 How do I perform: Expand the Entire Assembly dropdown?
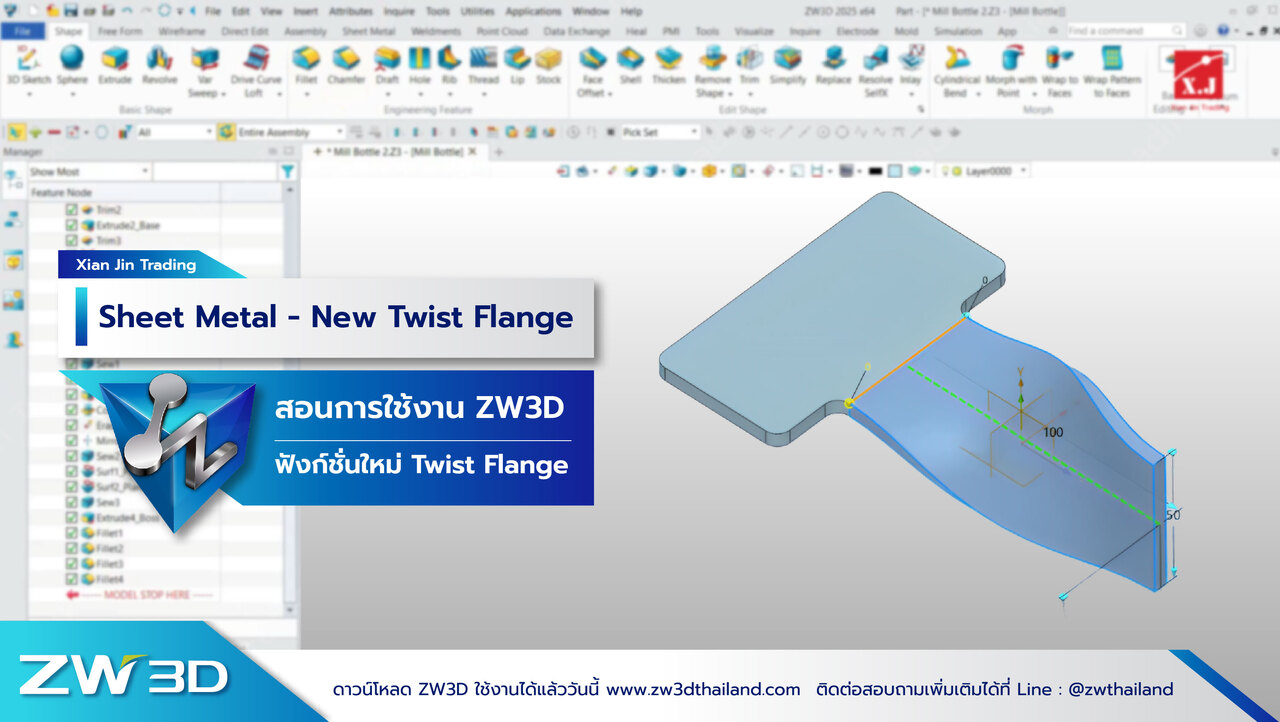(340, 132)
